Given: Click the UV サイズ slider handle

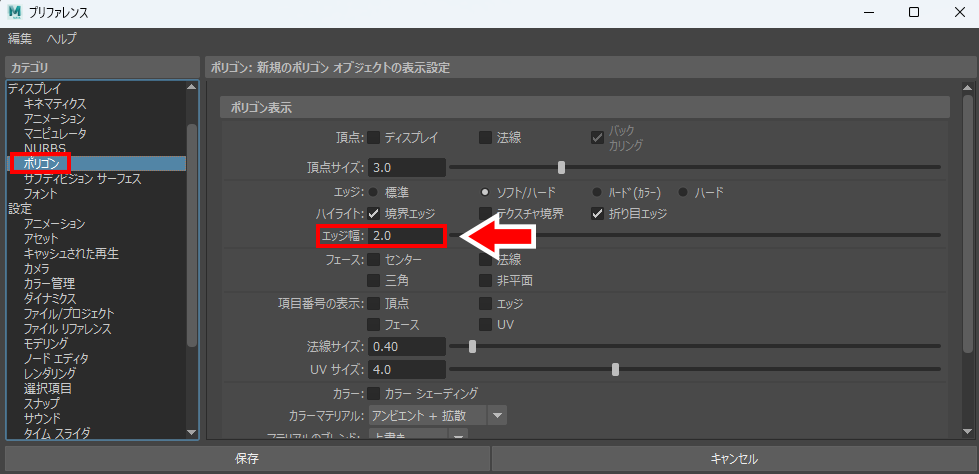Looking at the screenshot, I should pyautogui.click(x=615, y=369).
